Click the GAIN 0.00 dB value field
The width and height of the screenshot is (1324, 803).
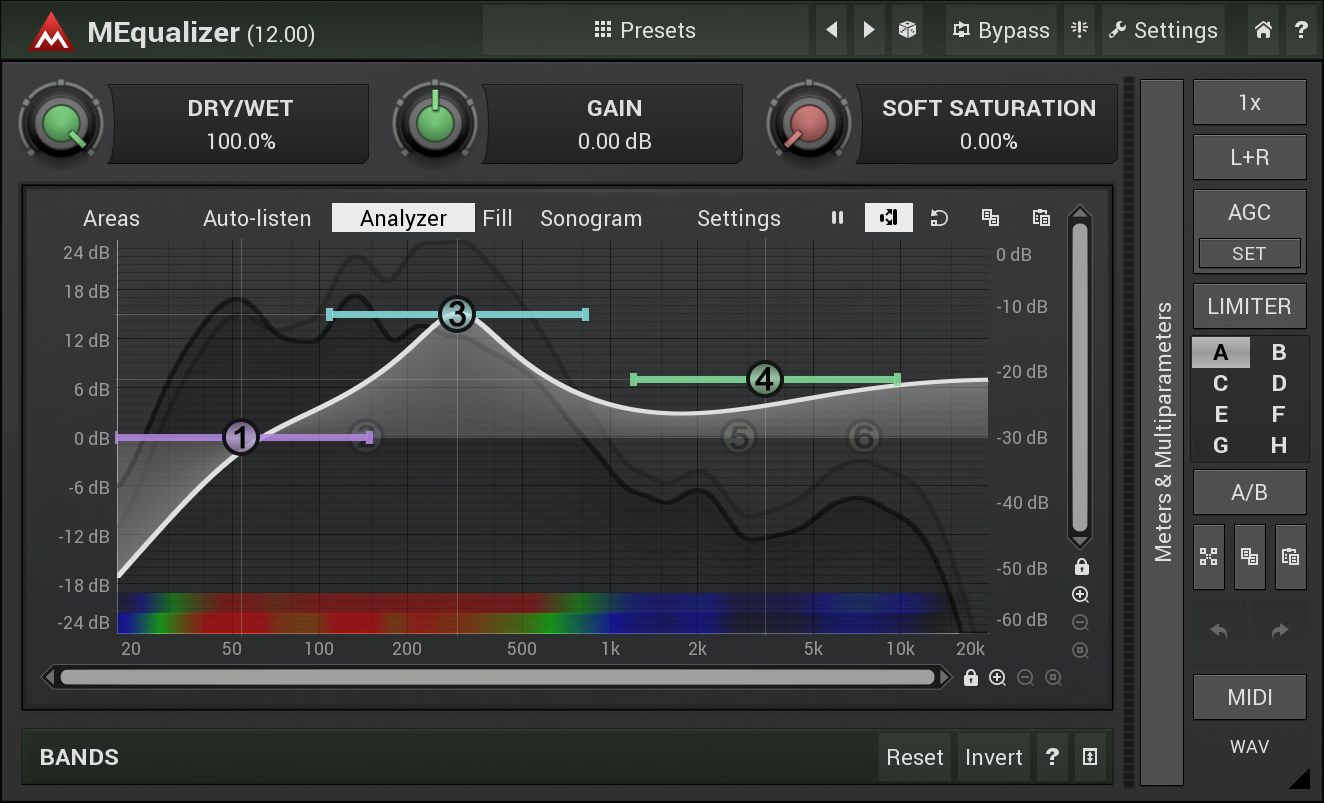point(614,124)
